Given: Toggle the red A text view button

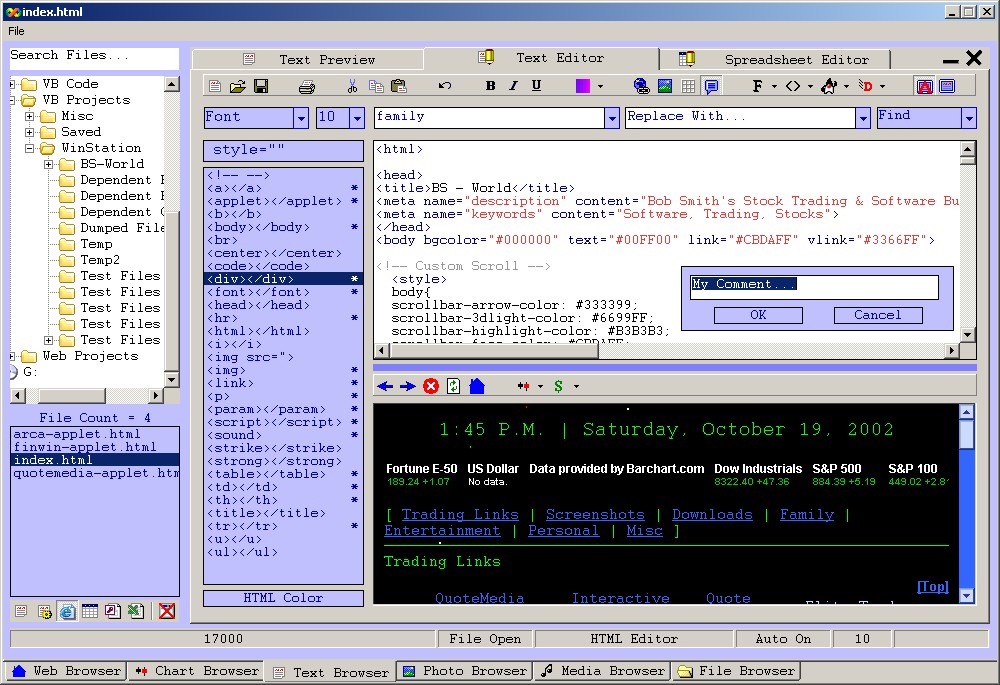Looking at the screenshot, I should click(925, 86).
